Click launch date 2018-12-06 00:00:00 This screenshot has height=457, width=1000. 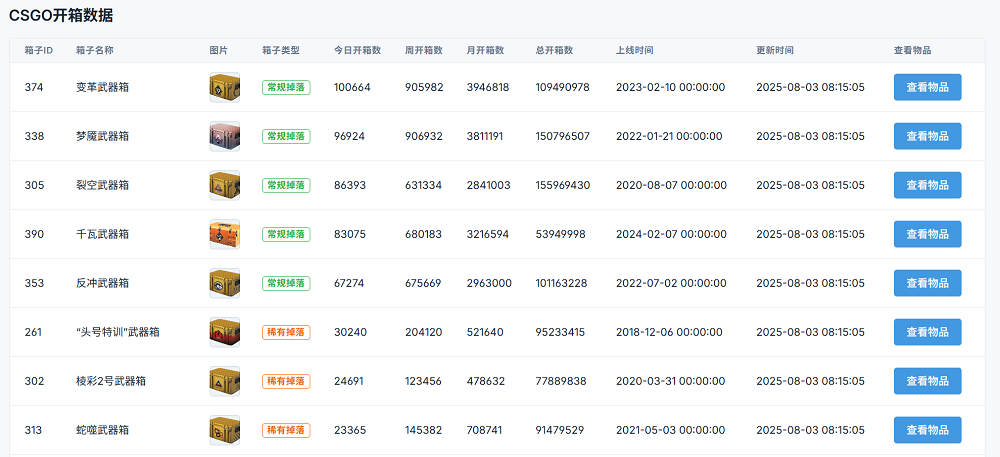[x=669, y=332]
